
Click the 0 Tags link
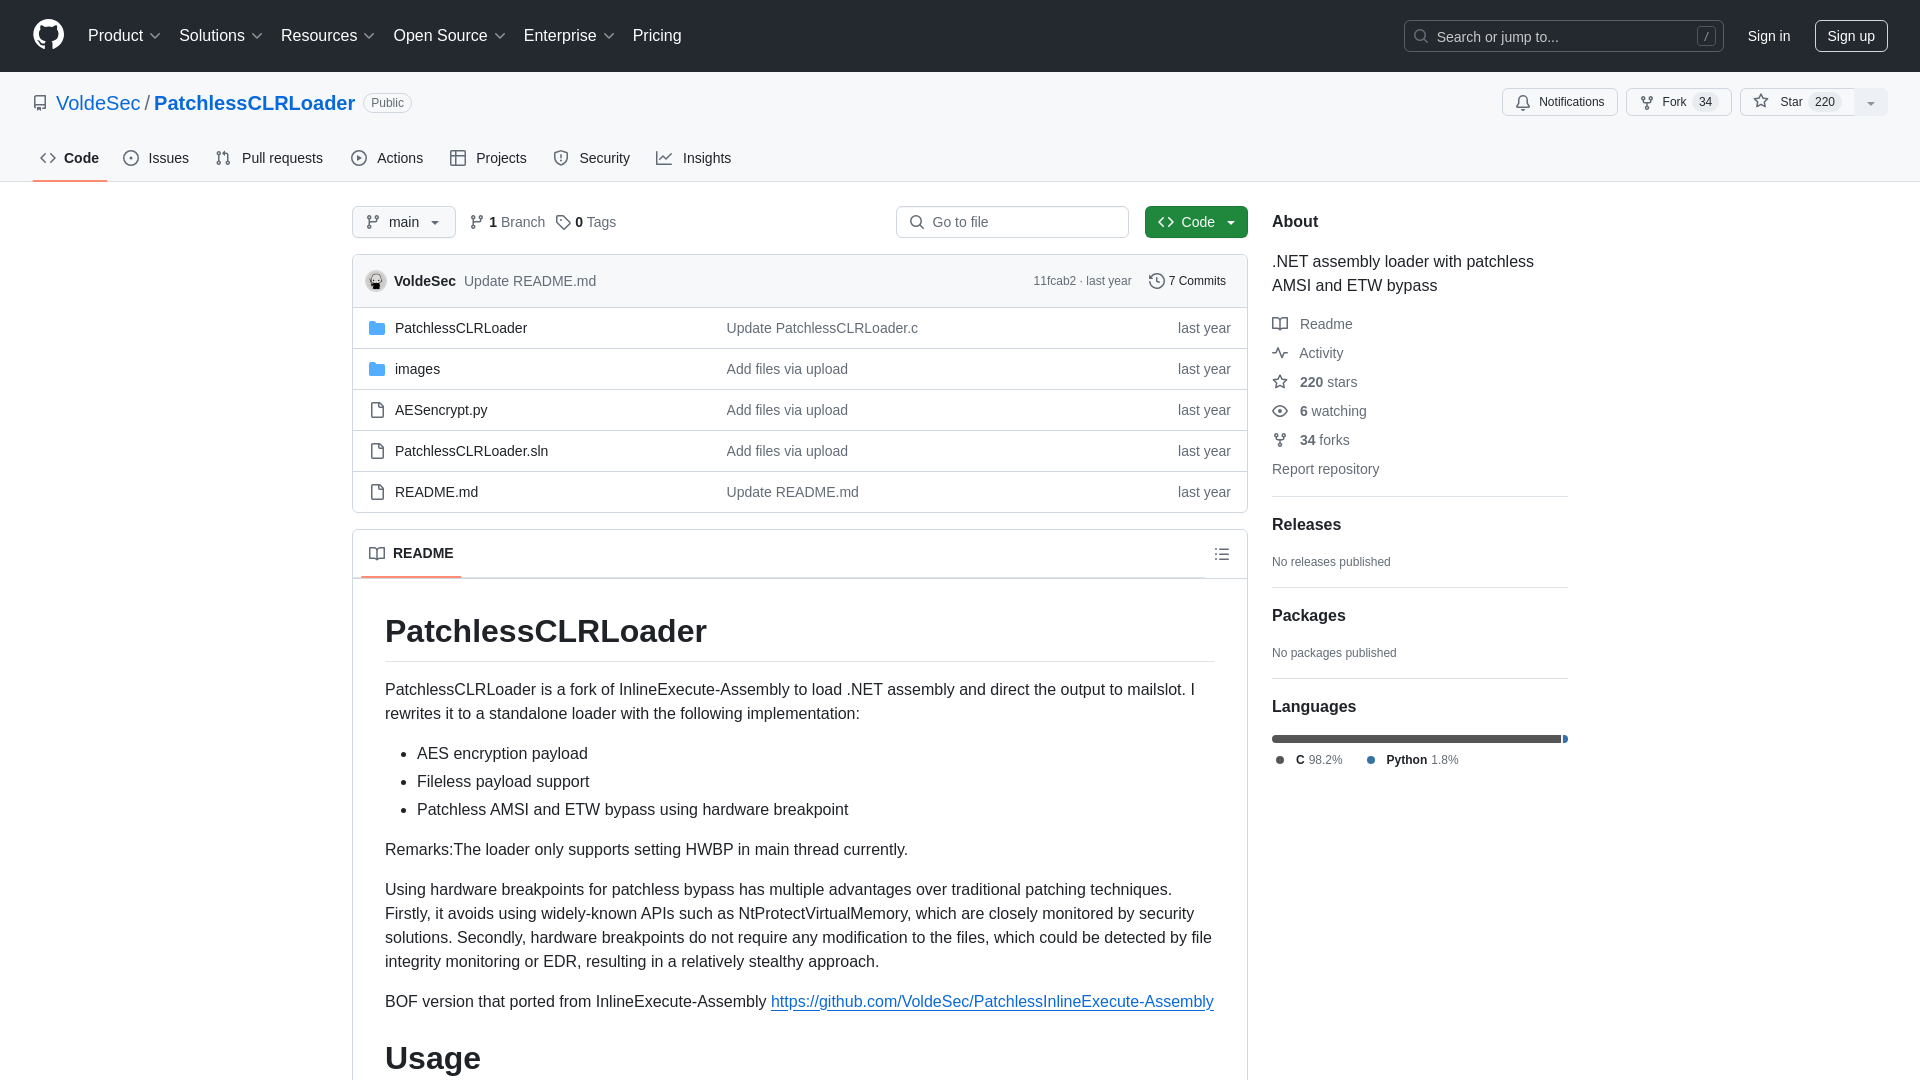coord(586,222)
